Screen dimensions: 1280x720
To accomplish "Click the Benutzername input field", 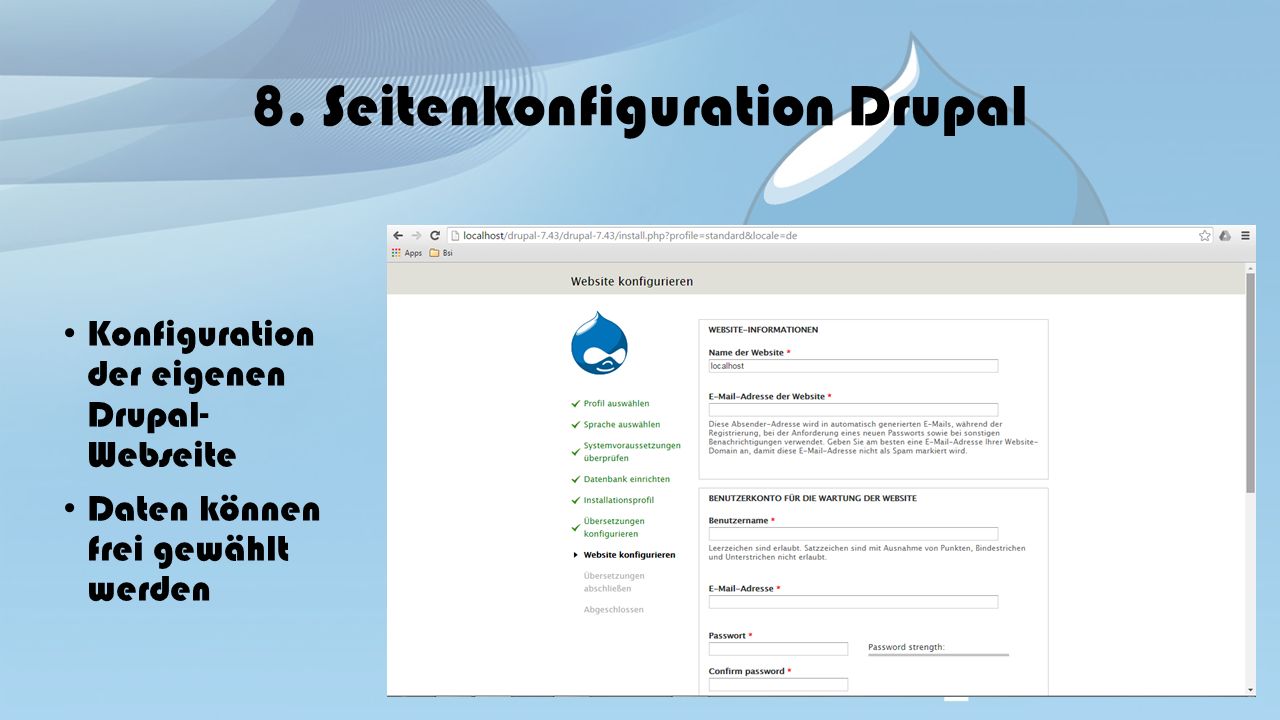I will click(853, 534).
